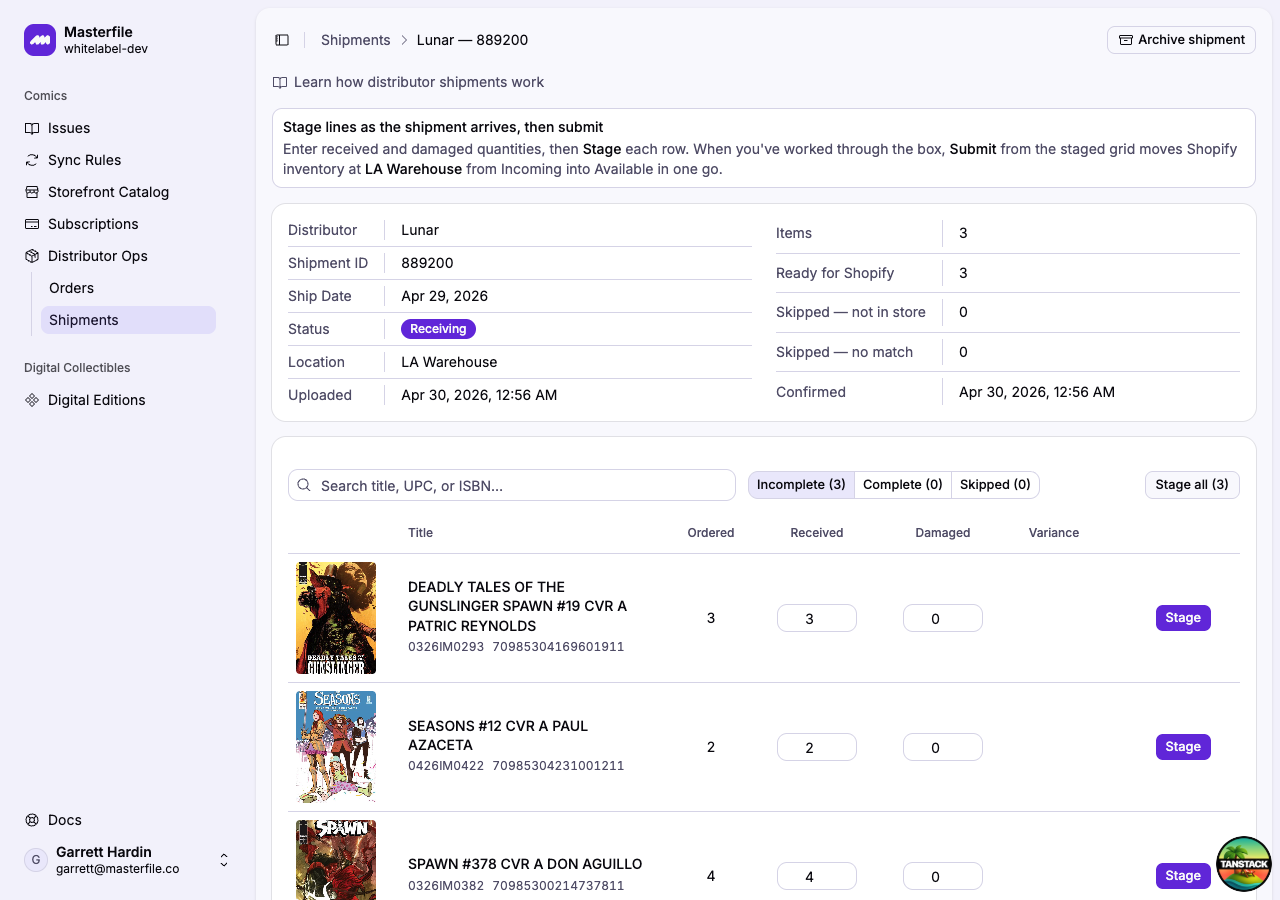Toggle the sidebar panel icon
Image resolution: width=1280 pixels, height=900 pixels.
click(x=282, y=40)
